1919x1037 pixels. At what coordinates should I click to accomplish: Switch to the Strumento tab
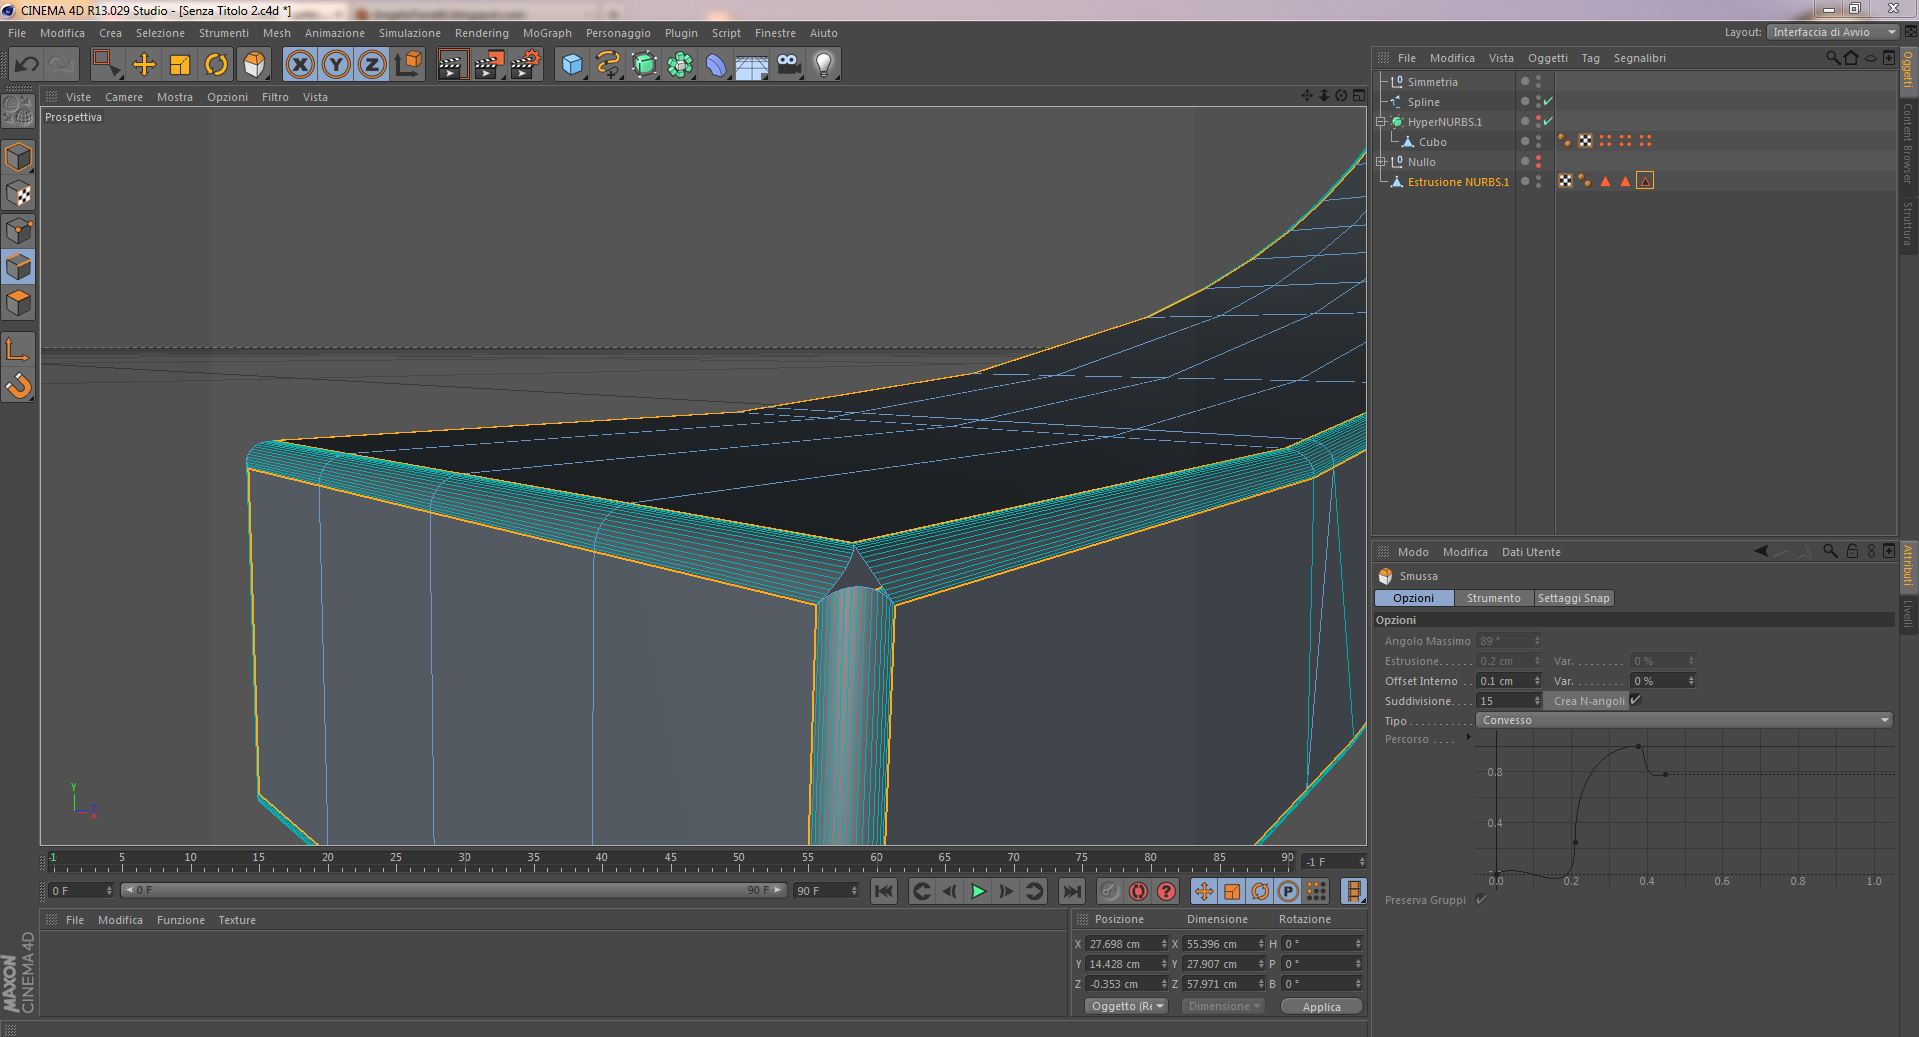tap(1493, 598)
